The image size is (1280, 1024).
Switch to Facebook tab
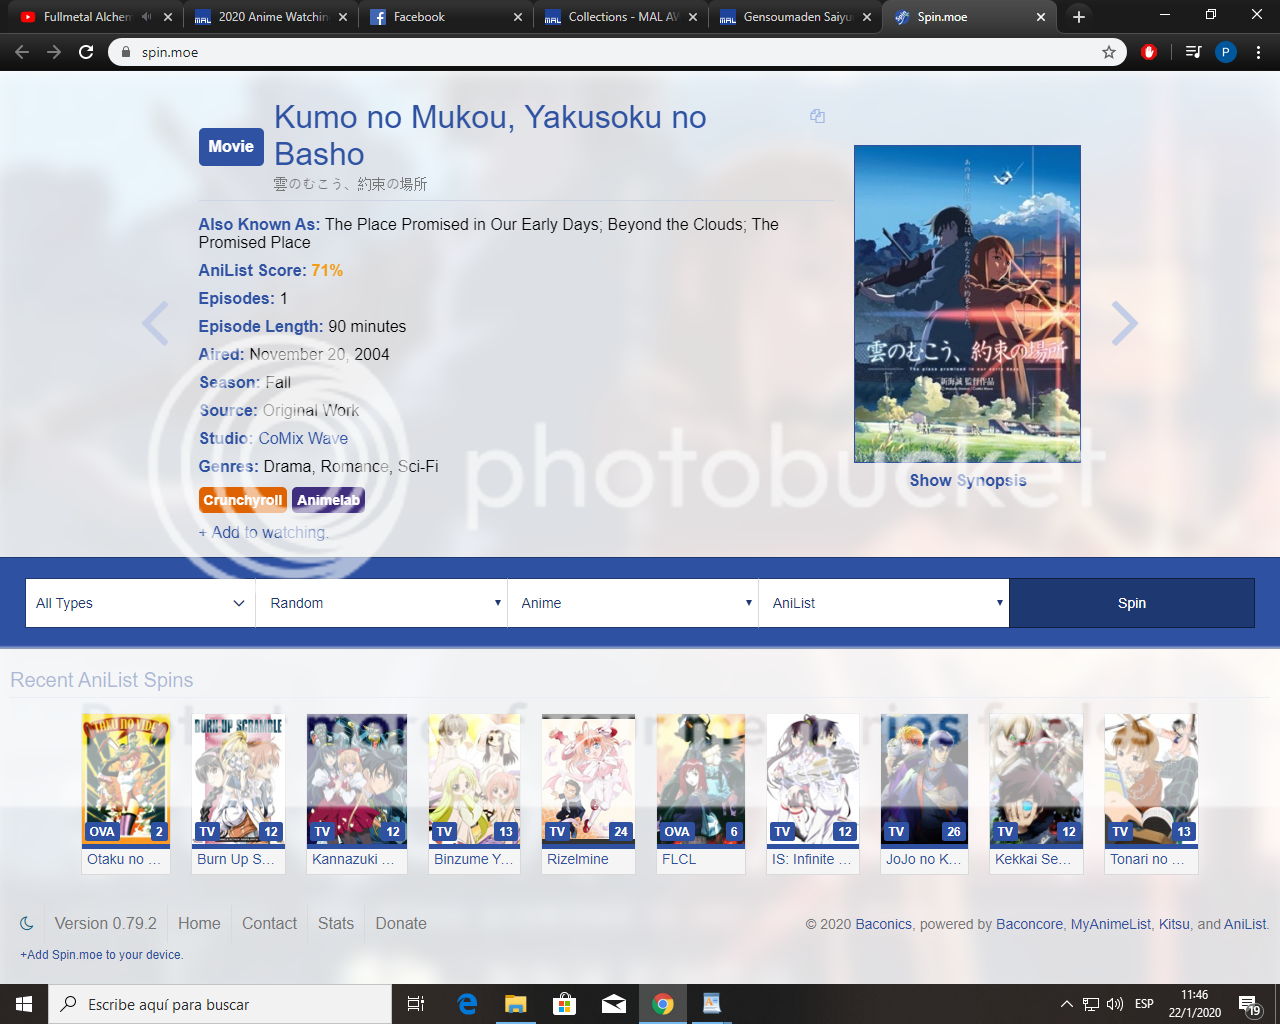click(x=445, y=17)
